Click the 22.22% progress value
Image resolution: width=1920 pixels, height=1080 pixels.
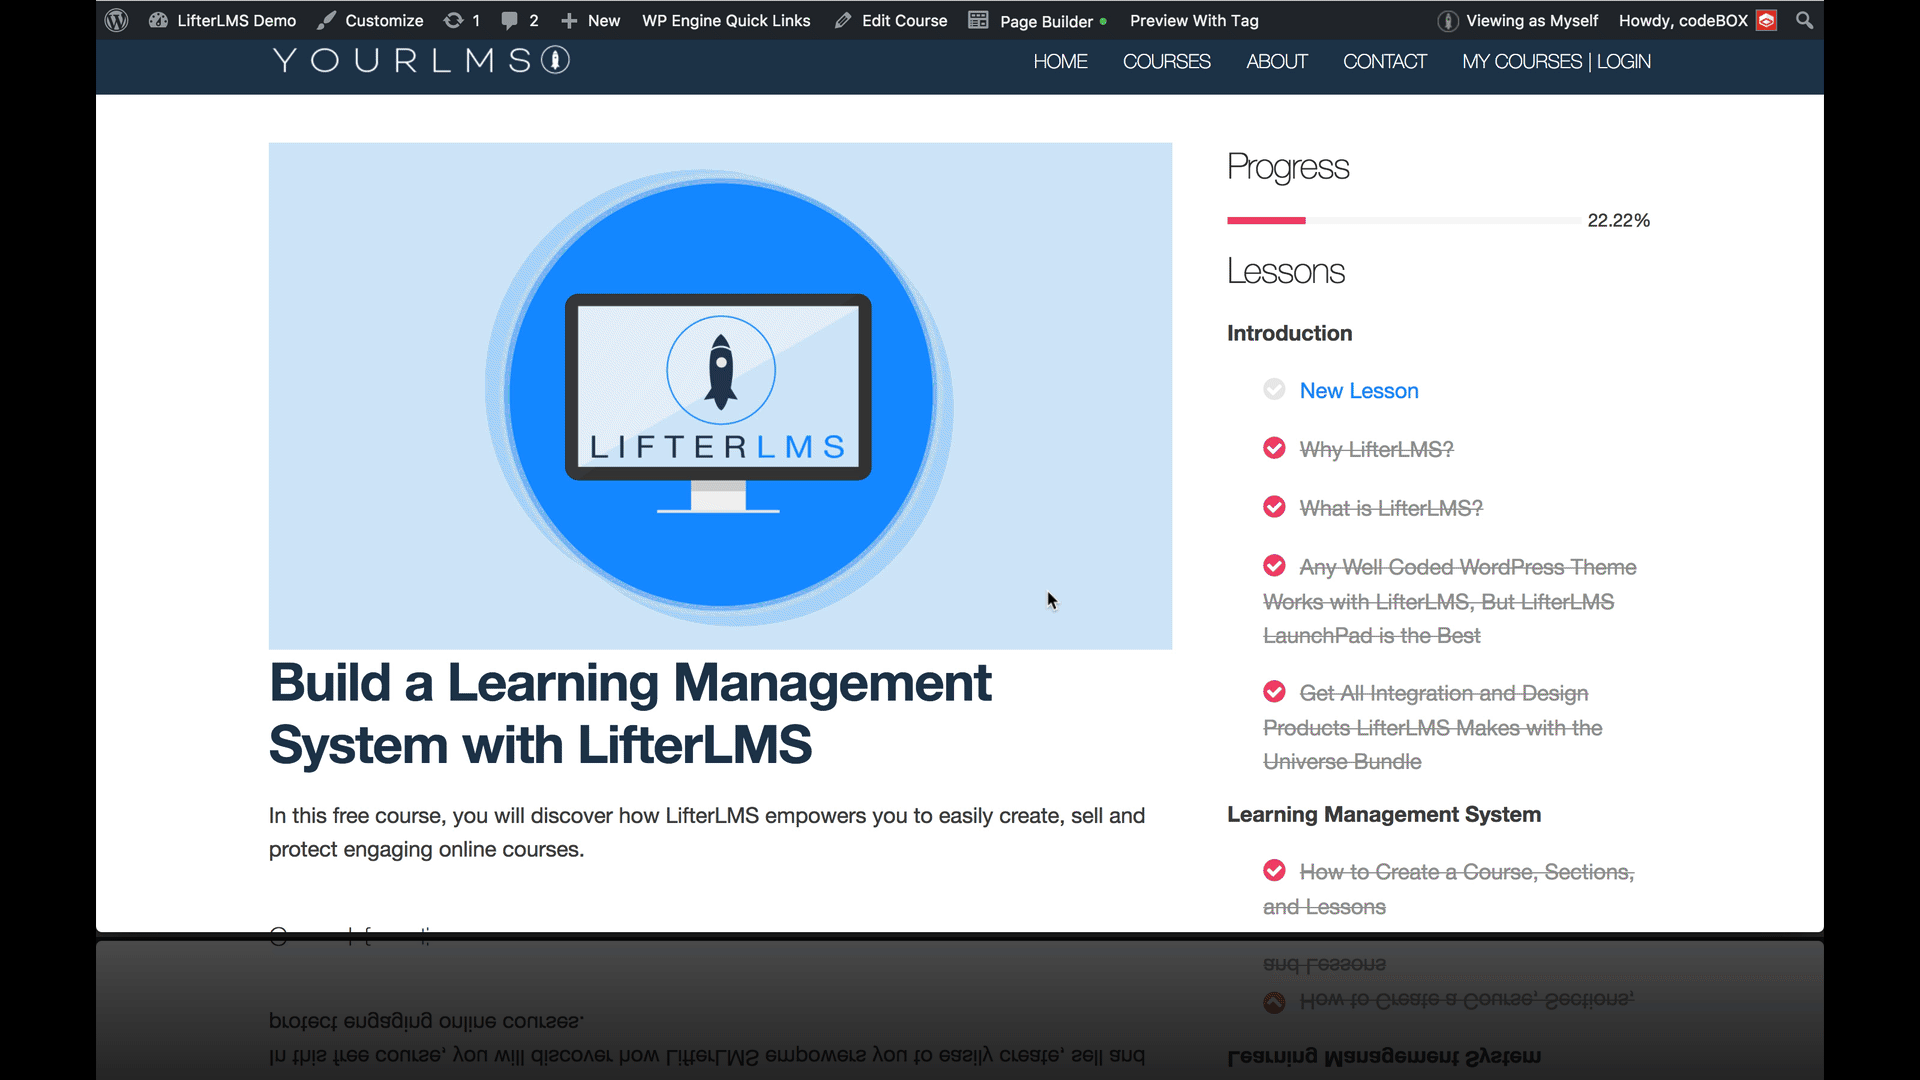[1618, 220]
